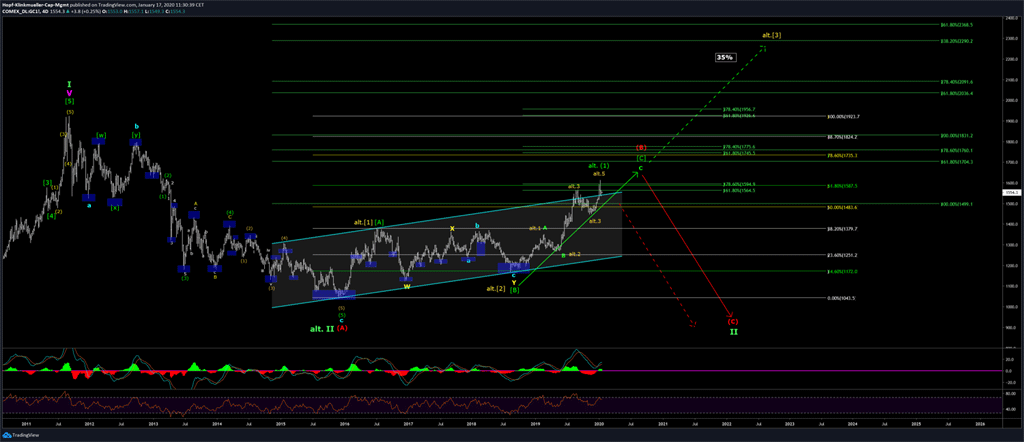1024x442 pixels.
Task: Select the white 35% probability label
Action: coord(725,58)
